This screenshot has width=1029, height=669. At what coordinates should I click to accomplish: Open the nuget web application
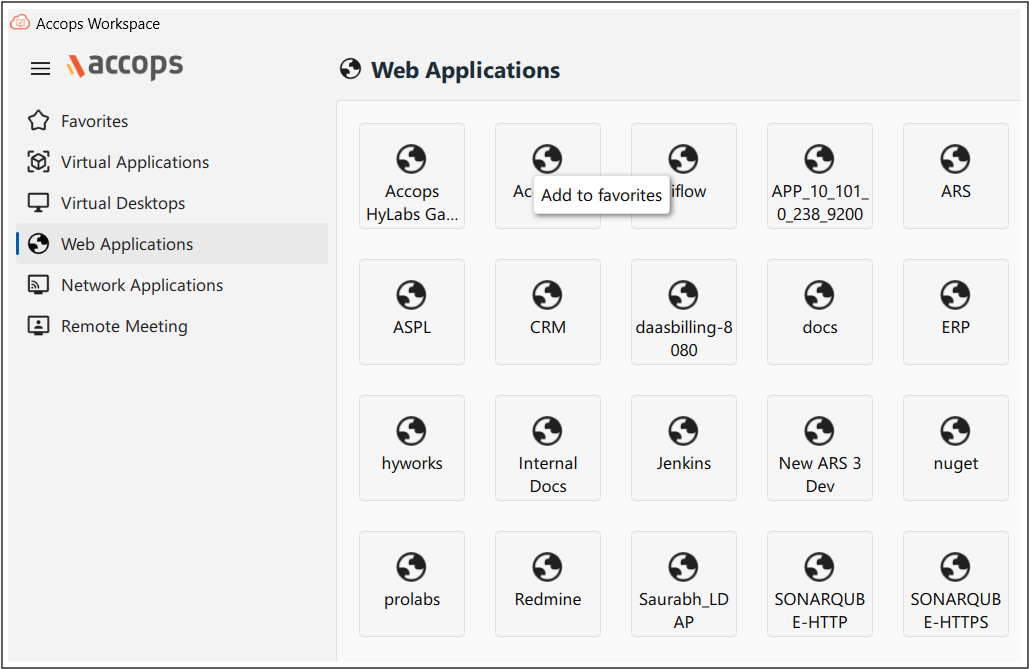pos(956,448)
